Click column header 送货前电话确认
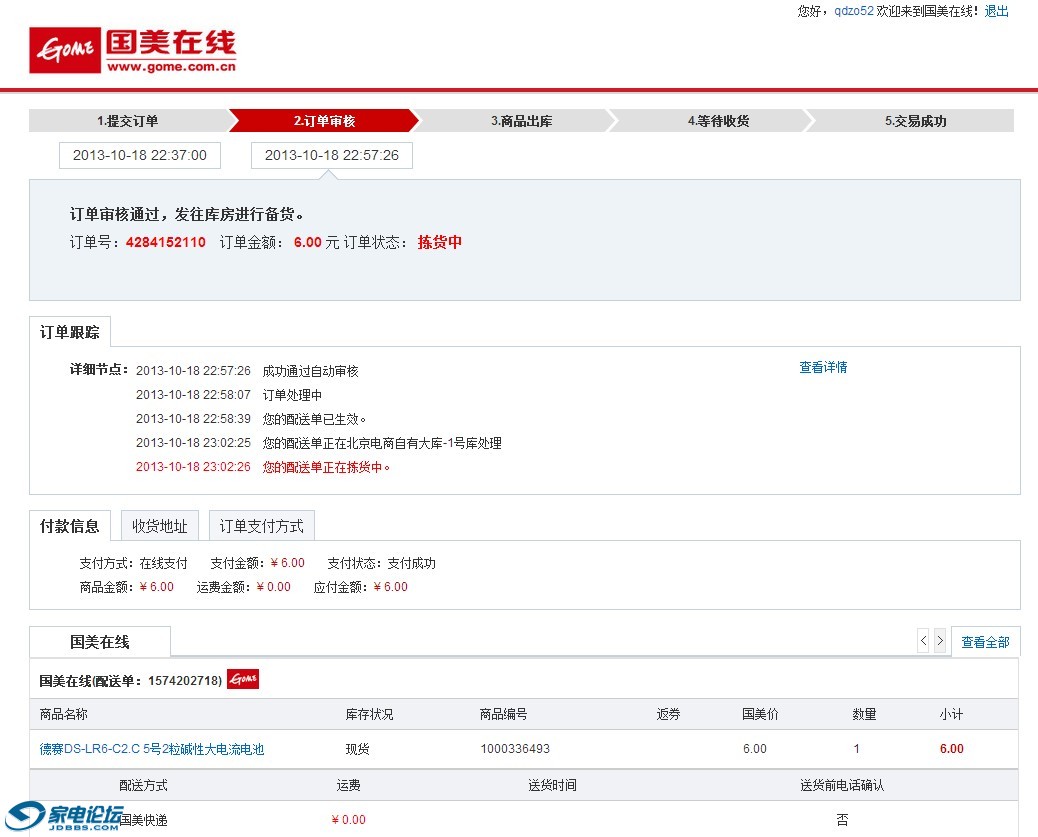 point(842,785)
